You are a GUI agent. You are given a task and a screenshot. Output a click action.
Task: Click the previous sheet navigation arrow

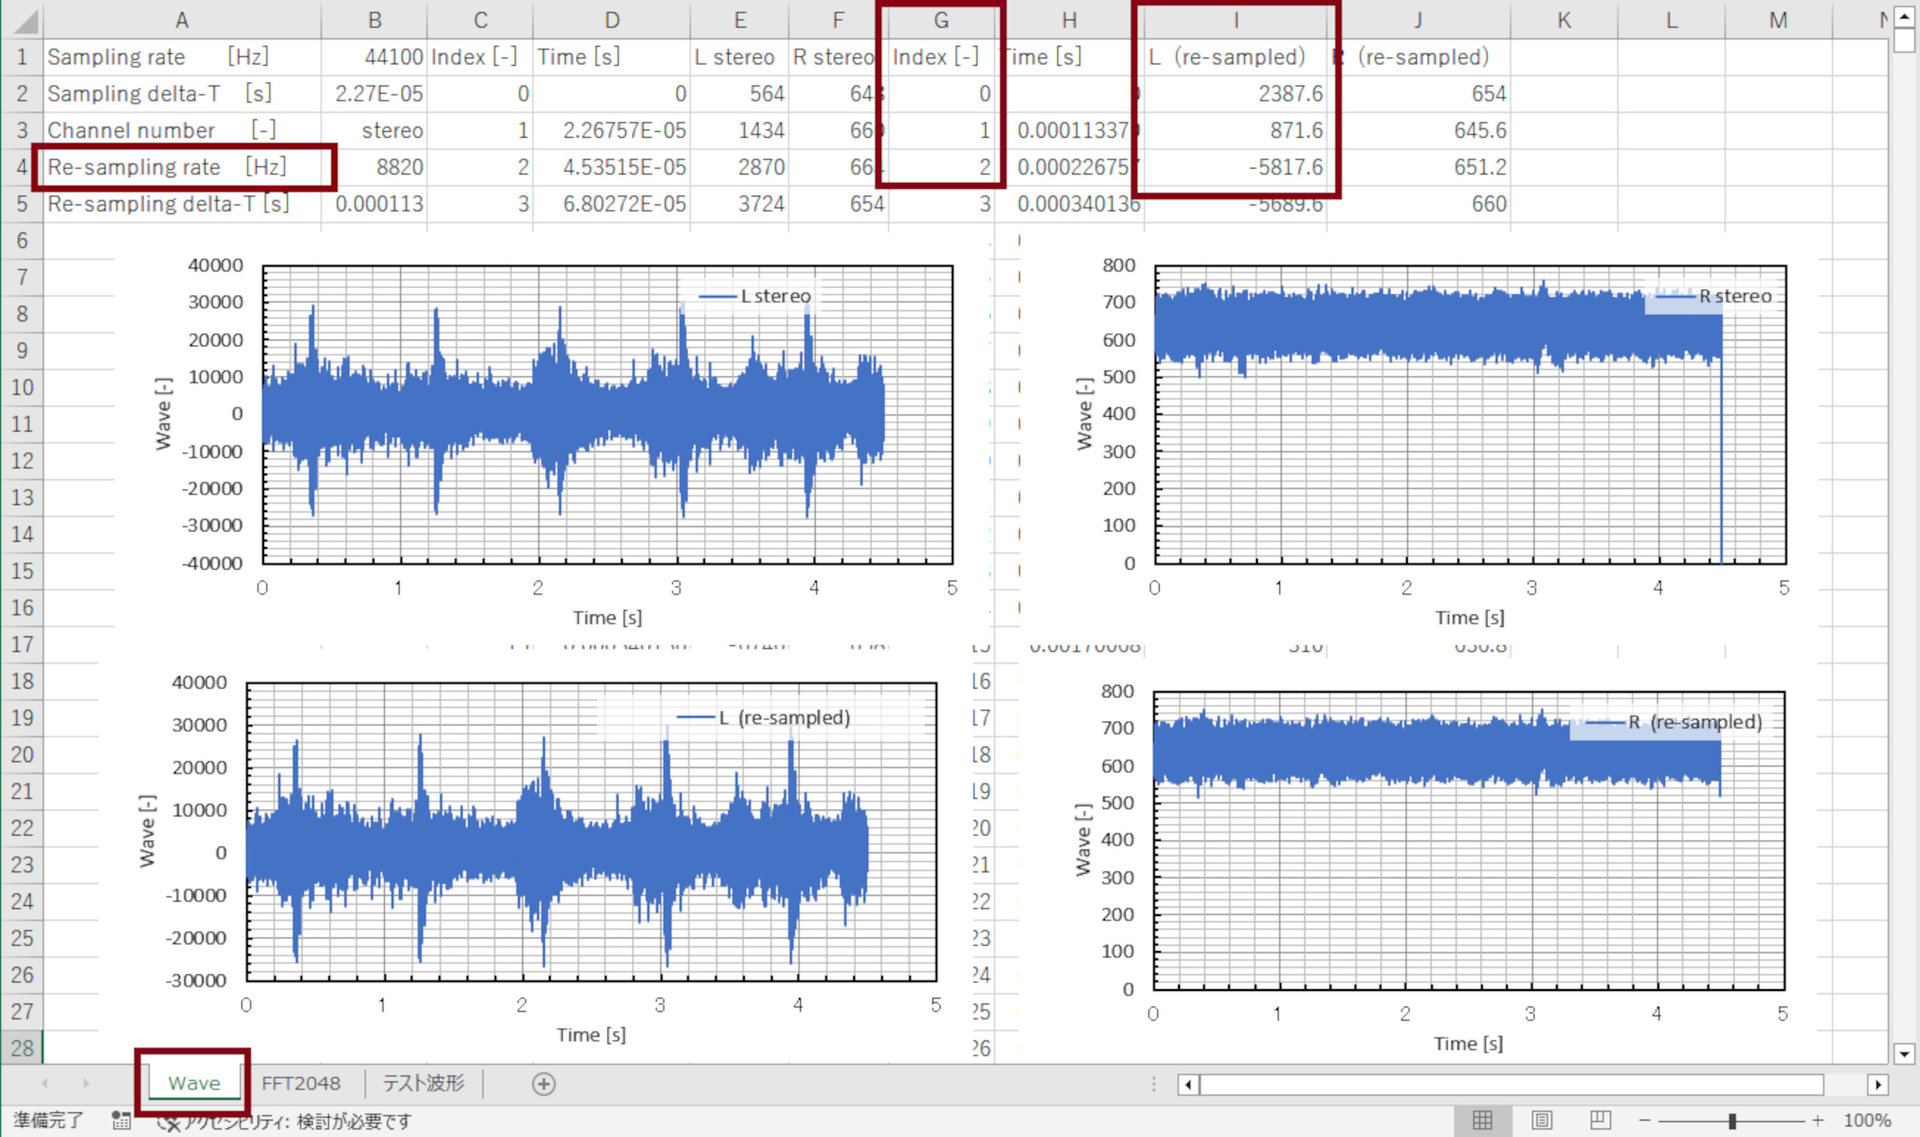point(44,1084)
